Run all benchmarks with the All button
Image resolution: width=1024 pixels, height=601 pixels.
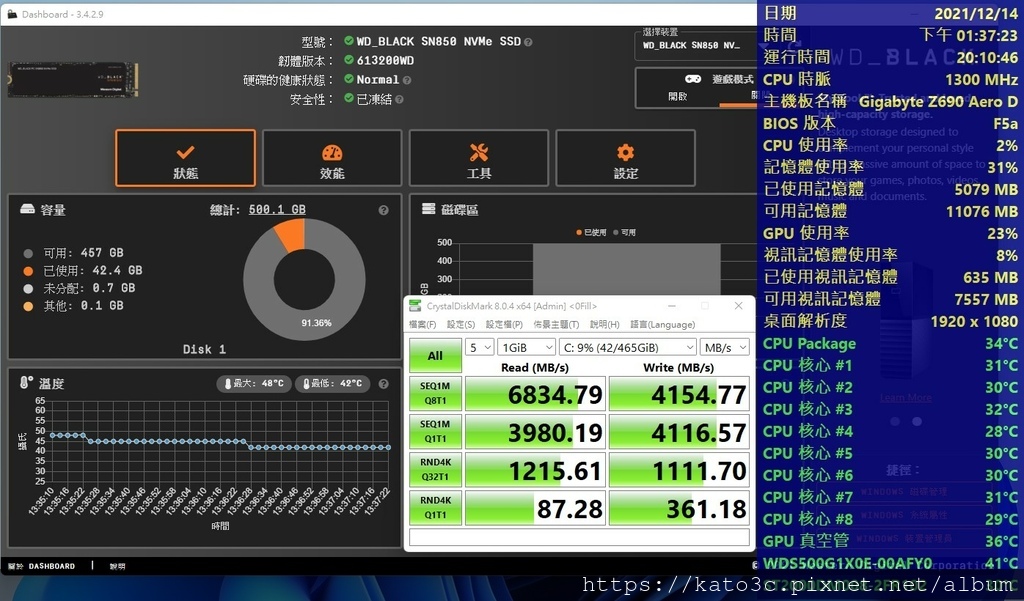point(435,356)
